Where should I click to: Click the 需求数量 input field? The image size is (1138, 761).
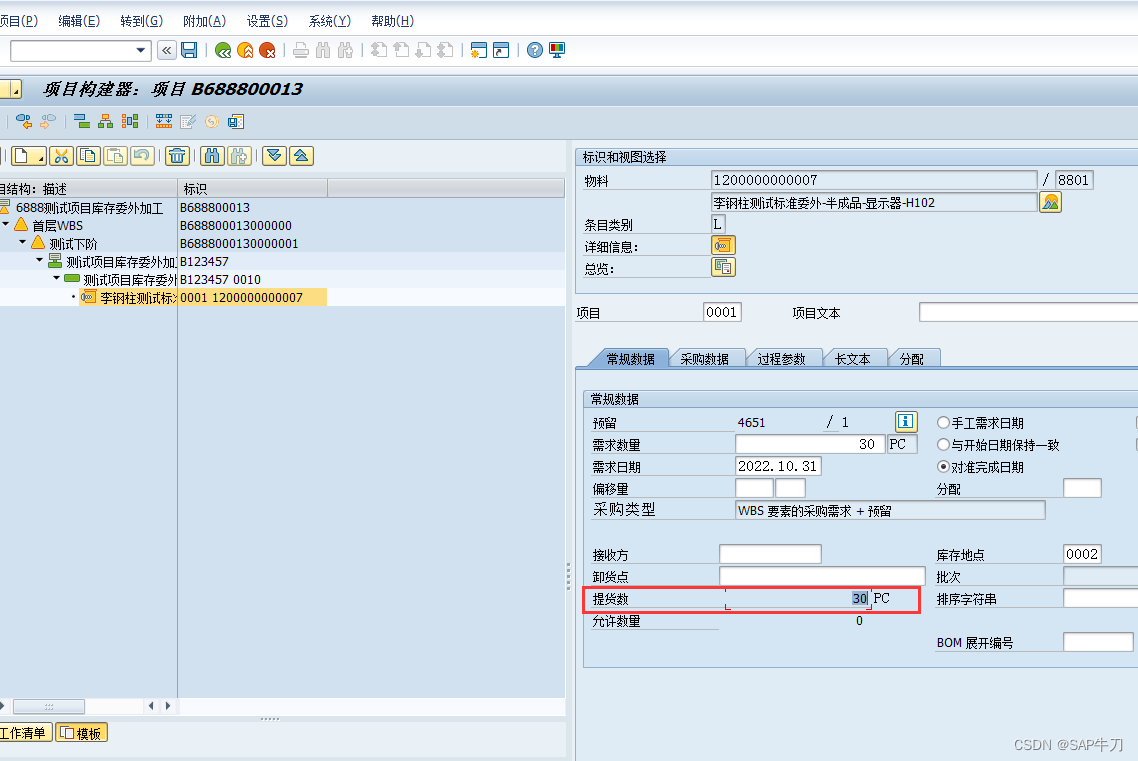[x=810, y=444]
